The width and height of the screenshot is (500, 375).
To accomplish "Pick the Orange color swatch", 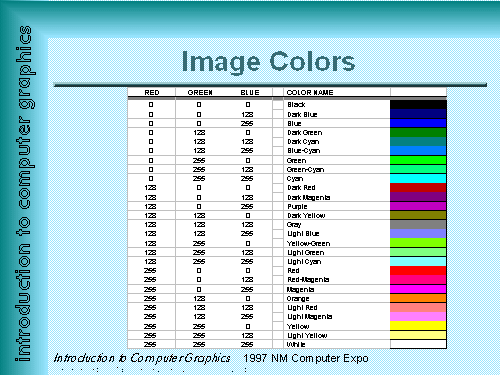I will [x=418, y=298].
